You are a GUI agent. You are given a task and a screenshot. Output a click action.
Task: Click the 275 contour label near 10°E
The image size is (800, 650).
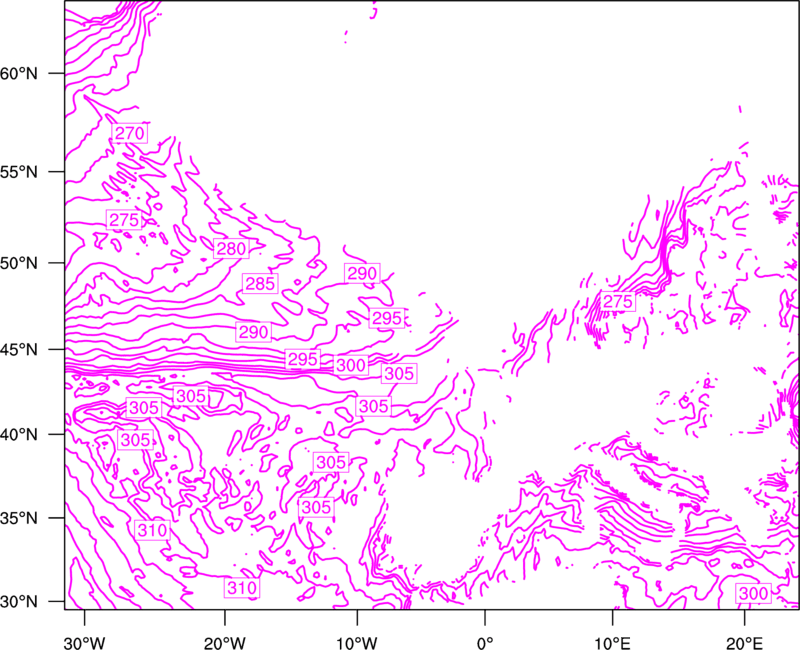617,301
